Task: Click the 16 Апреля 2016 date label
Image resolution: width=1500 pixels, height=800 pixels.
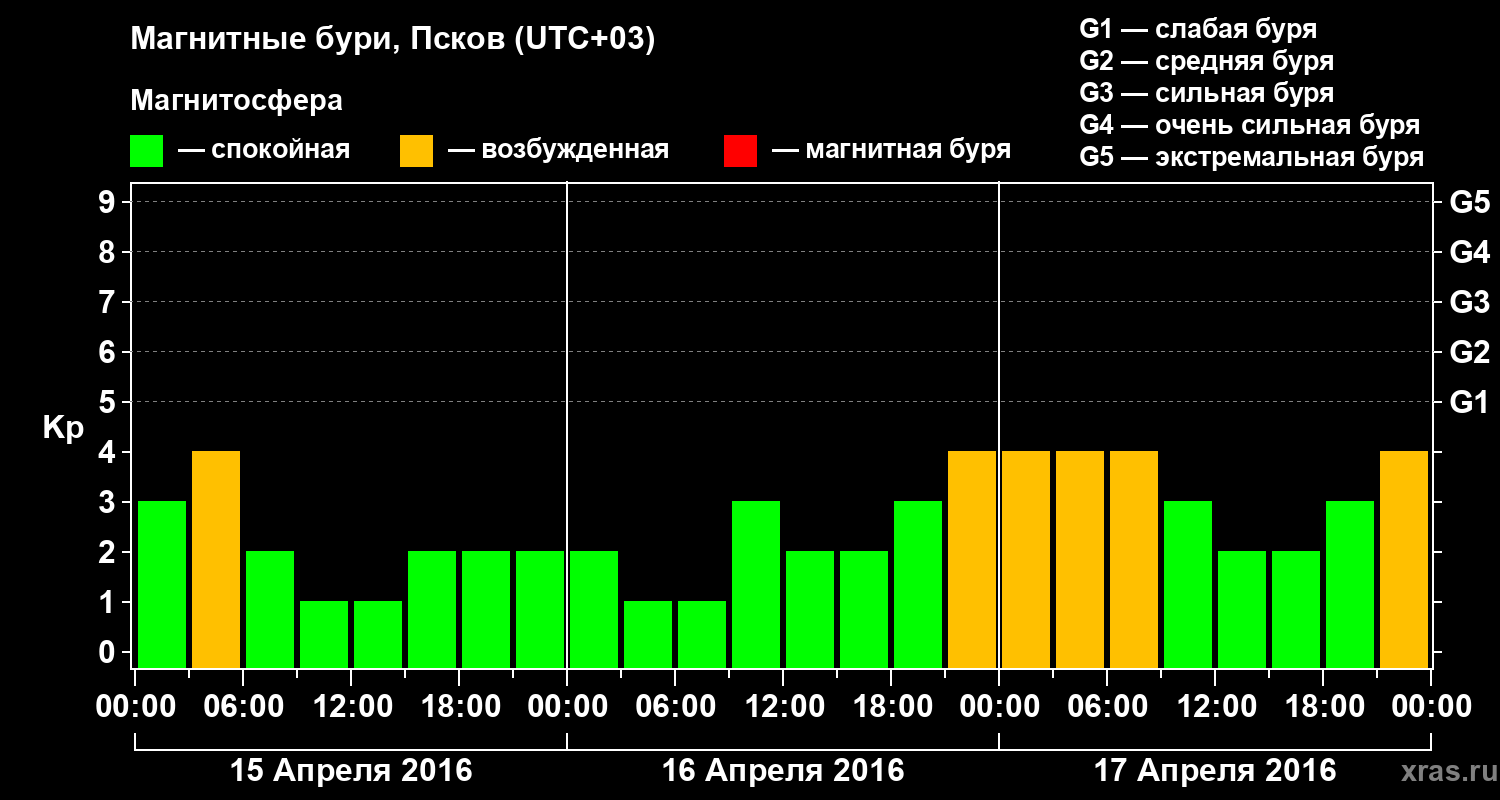Action: 783,771
